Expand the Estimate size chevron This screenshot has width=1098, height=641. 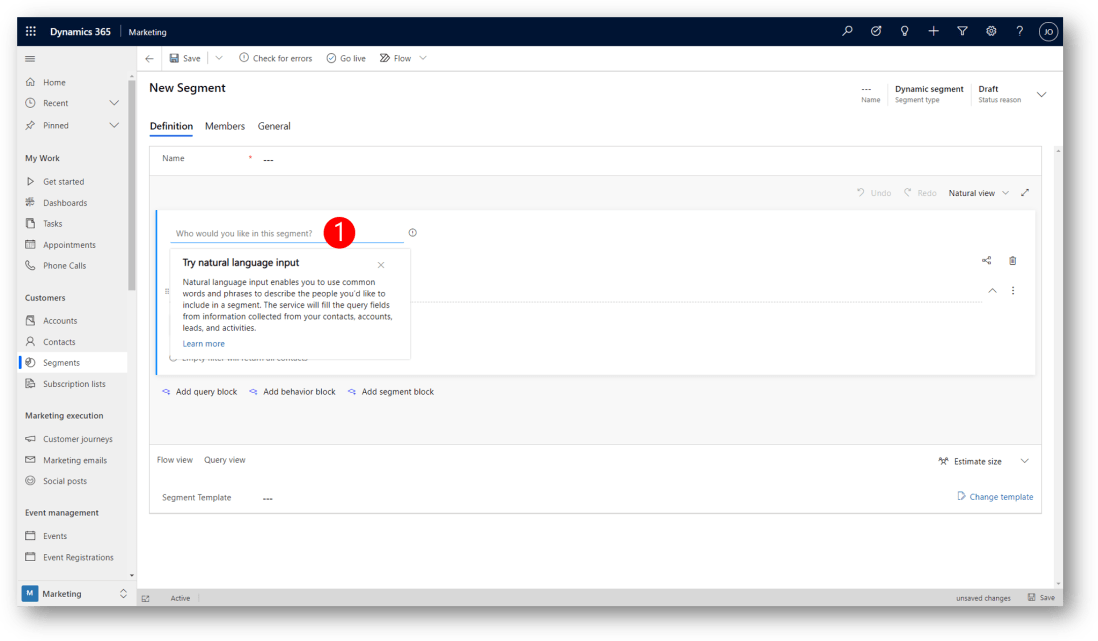(x=1024, y=461)
